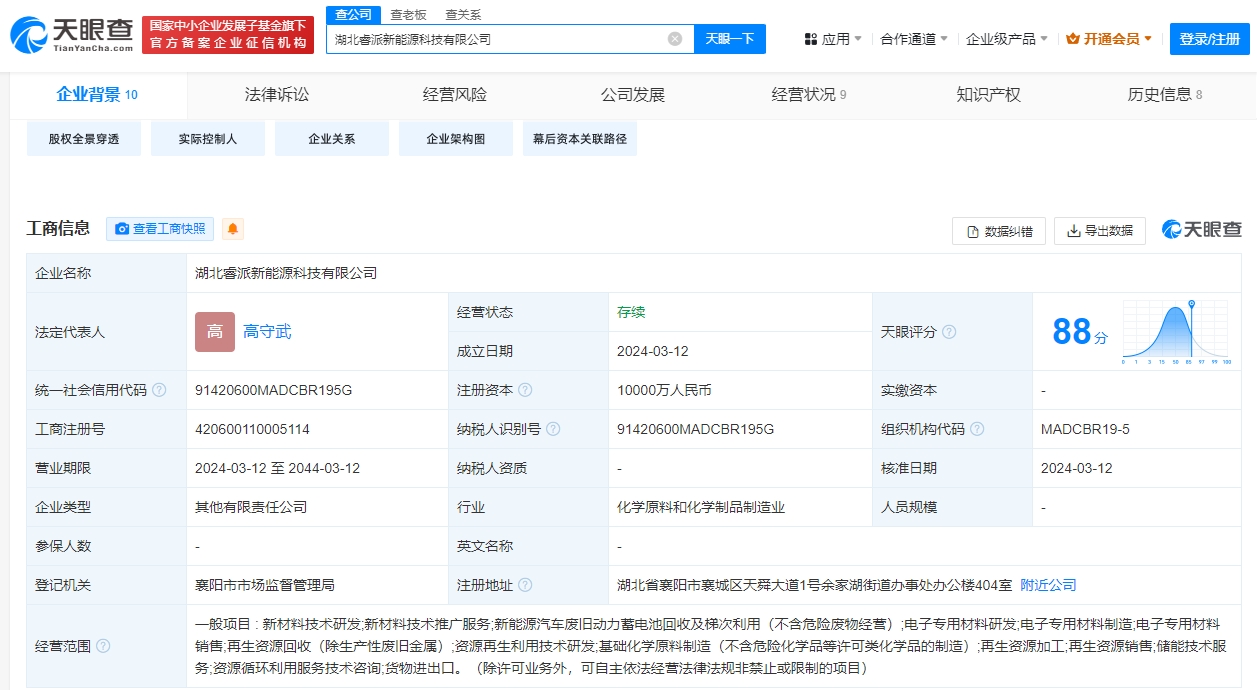This screenshot has width=1257, height=690.
Task: Clear the search box with the X icon
Action: point(675,39)
